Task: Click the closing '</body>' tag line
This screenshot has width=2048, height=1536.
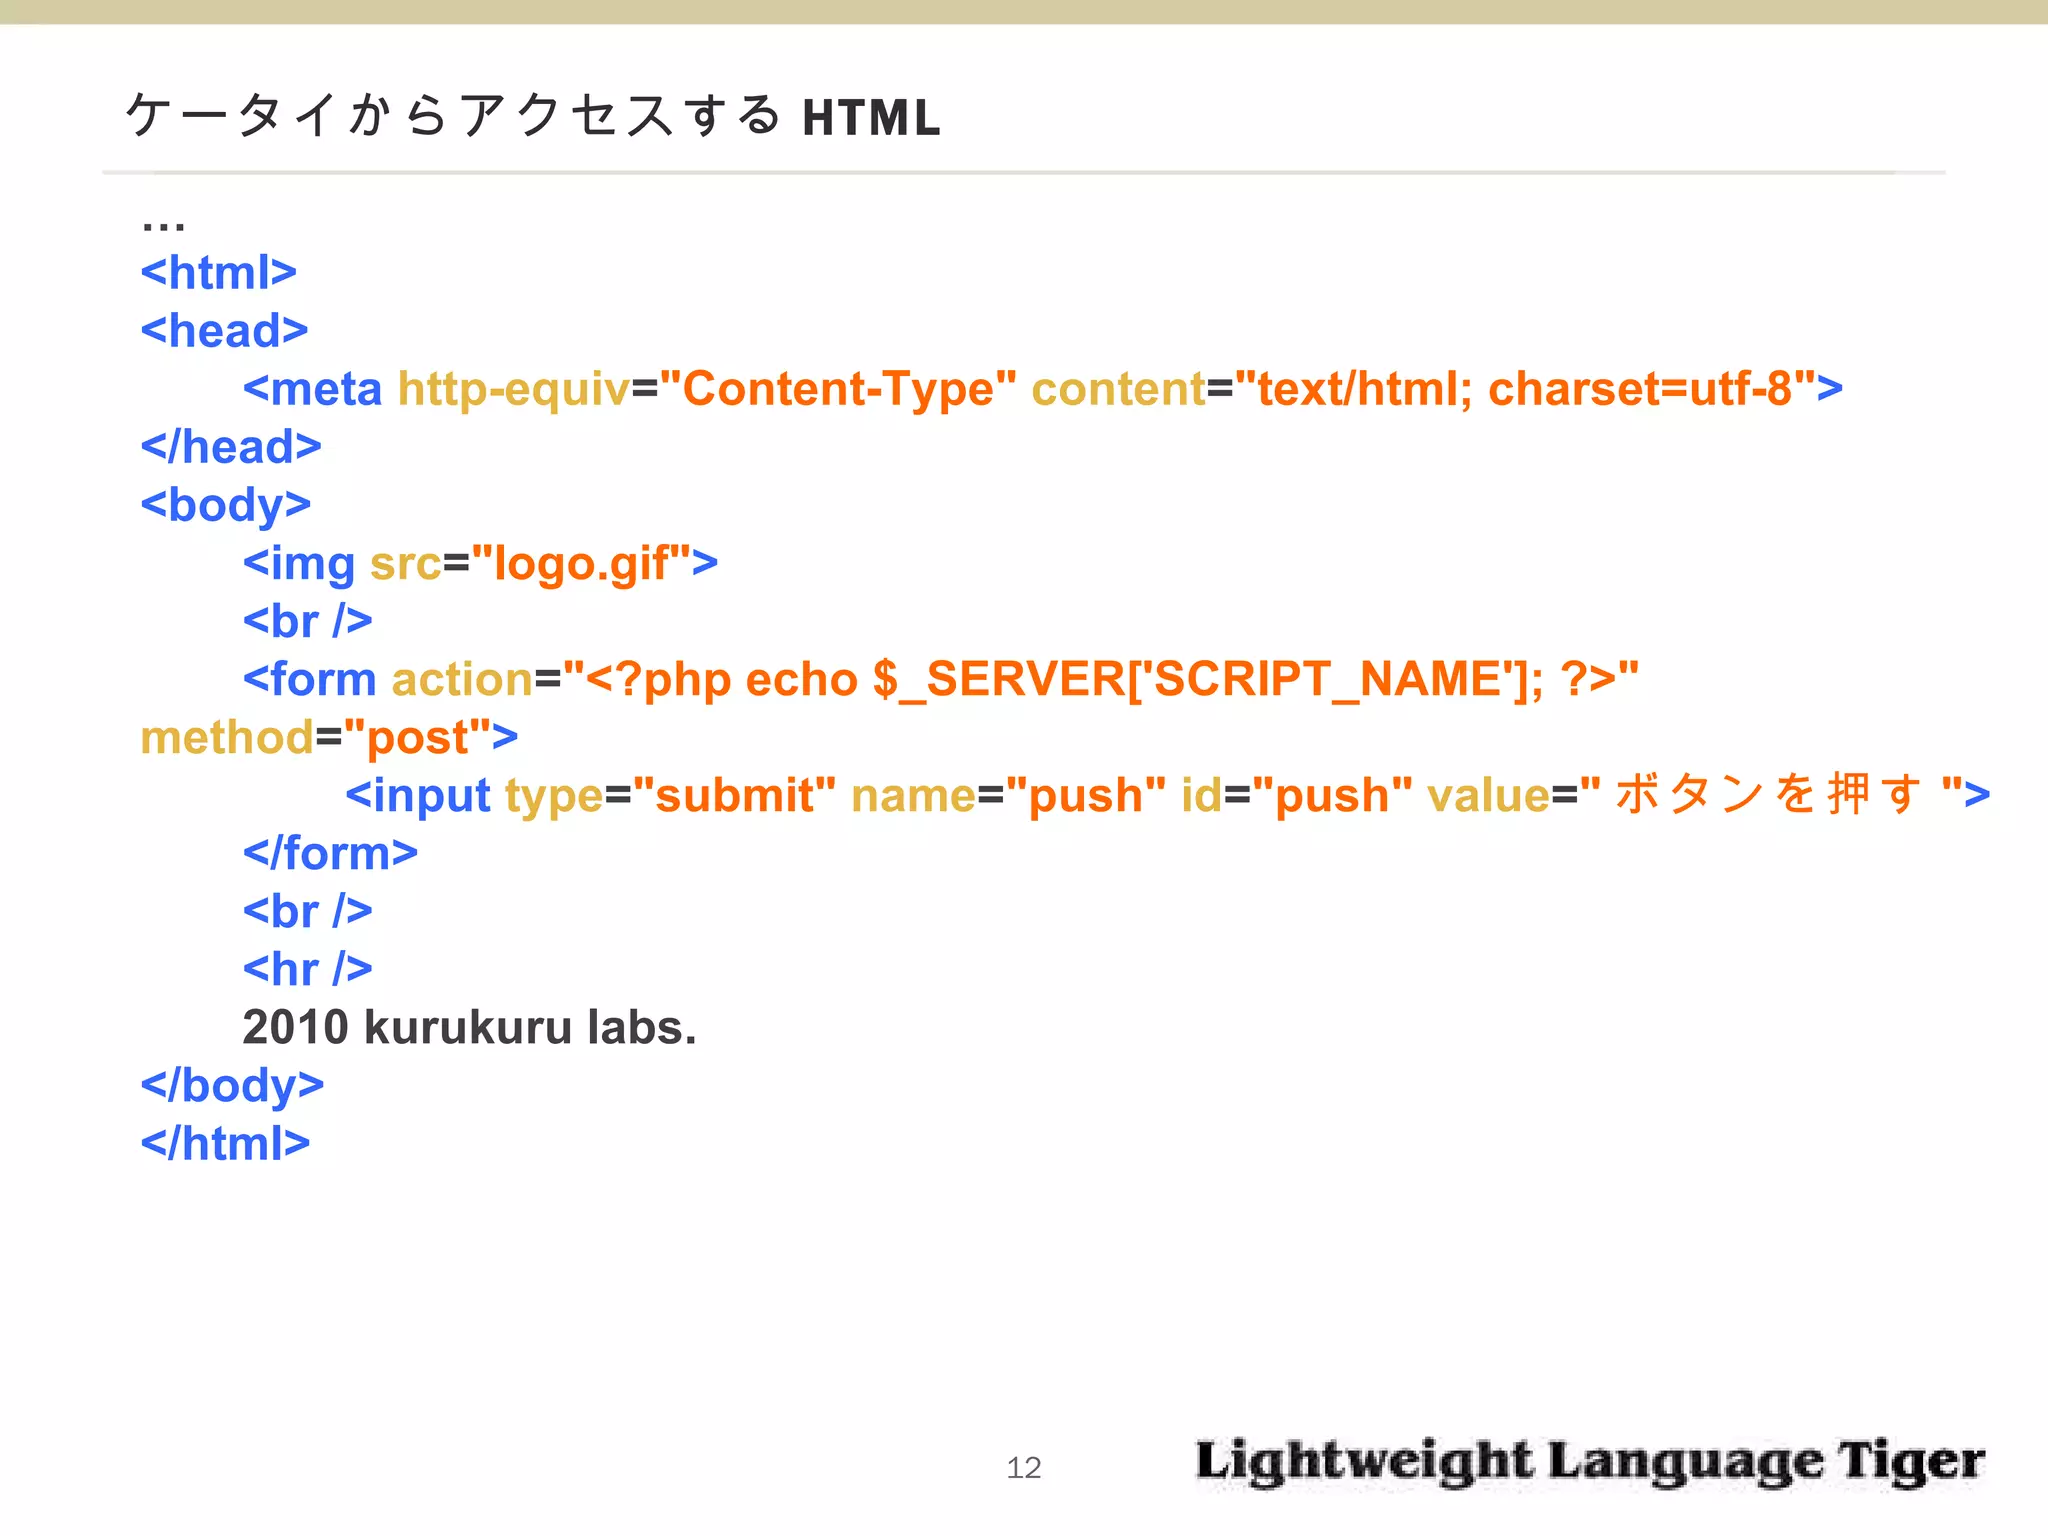Action: [232, 1086]
